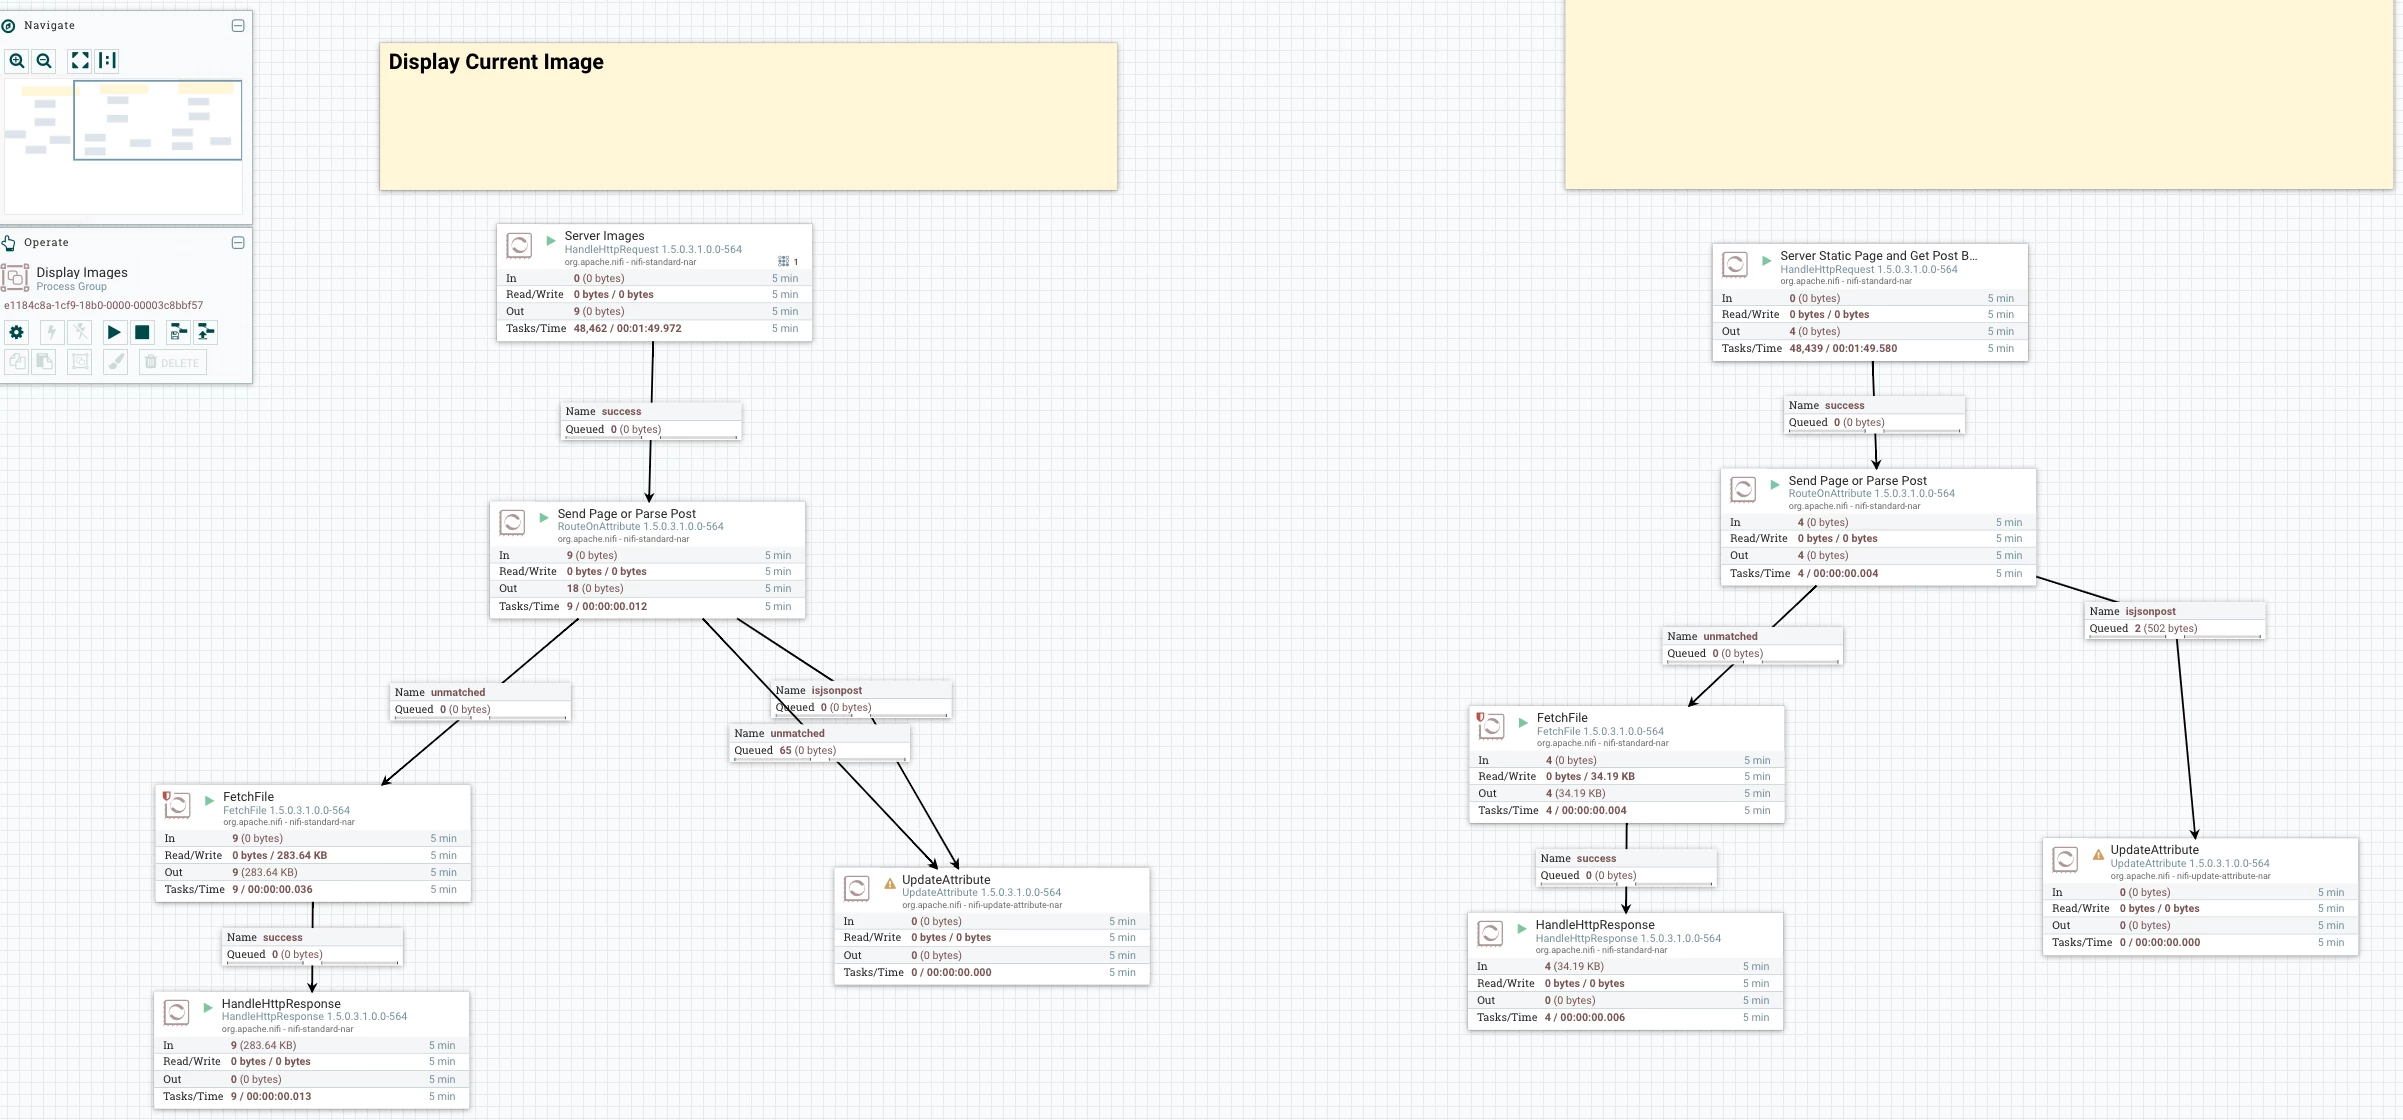Viewport: 2403px width, 1120px height.
Task: Click the DELETE button
Action: (172, 362)
